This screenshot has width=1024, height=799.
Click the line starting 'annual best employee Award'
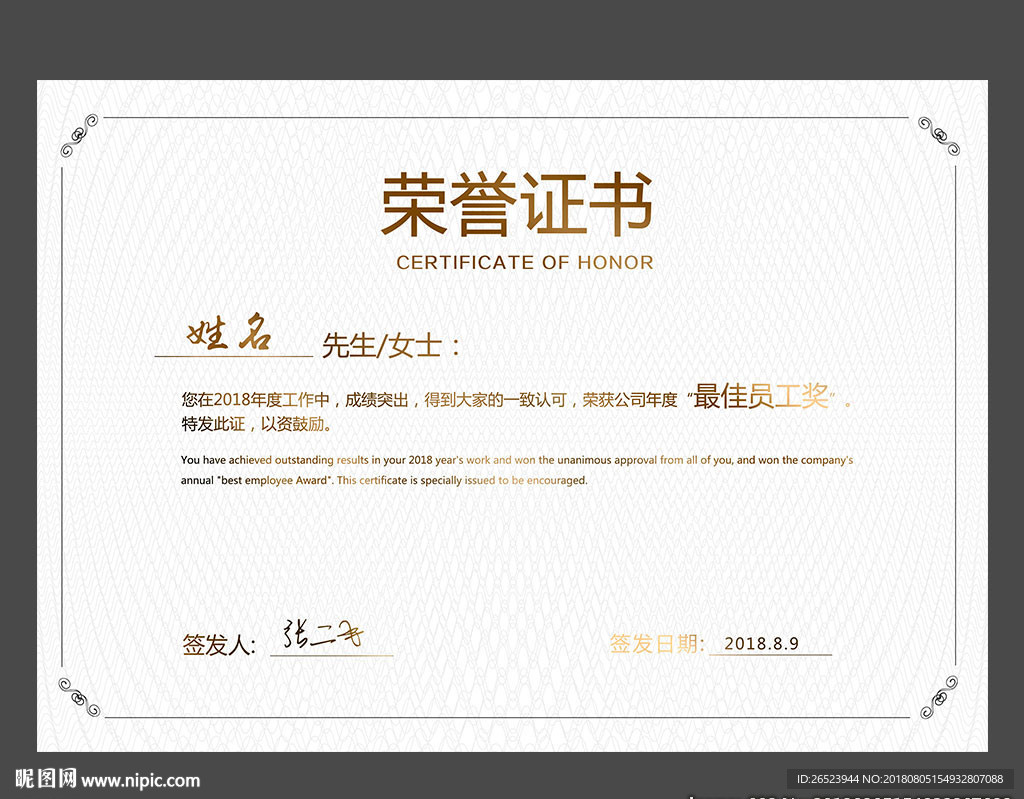point(384,480)
